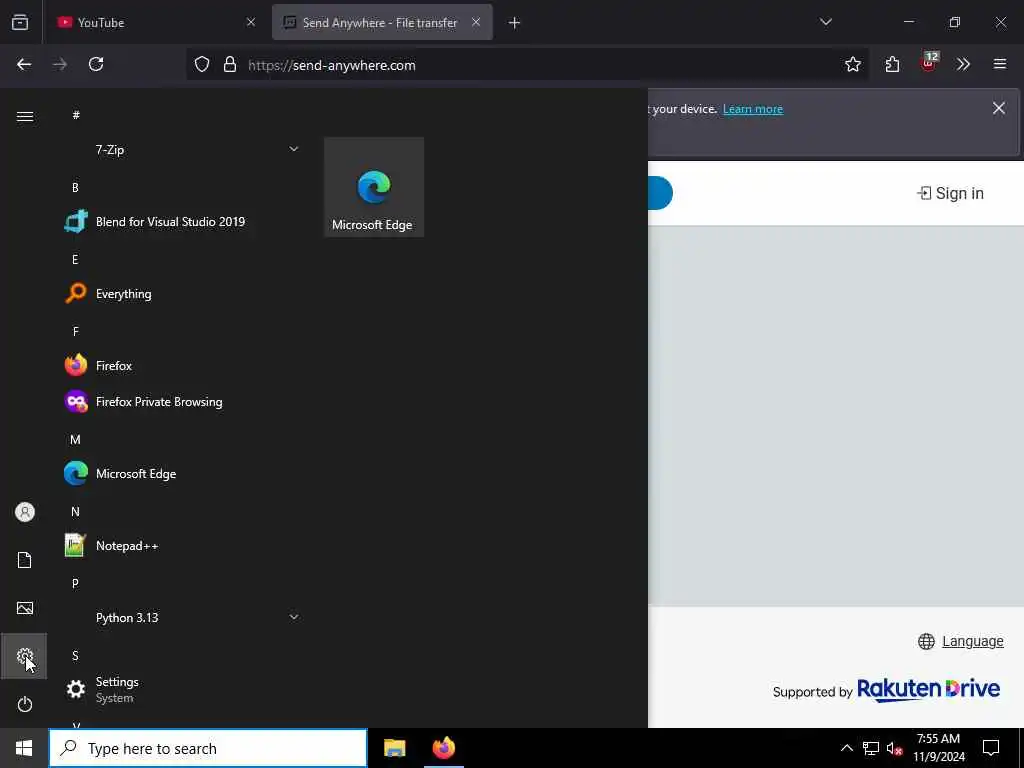Reload the current page
Screen dimensions: 1024x768
(x=96, y=64)
